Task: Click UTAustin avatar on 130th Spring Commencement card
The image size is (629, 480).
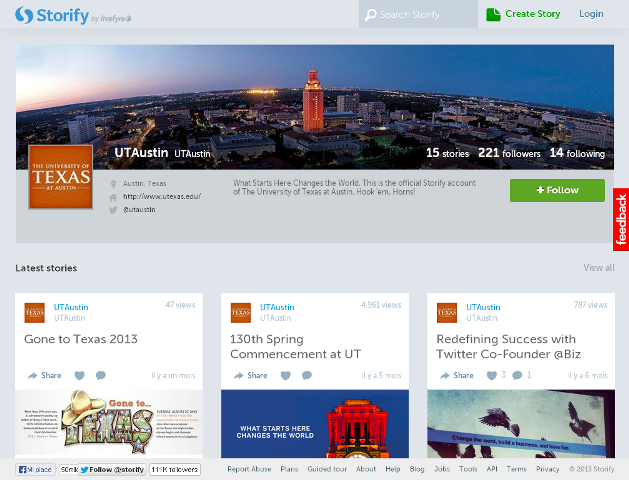Action: tap(241, 313)
